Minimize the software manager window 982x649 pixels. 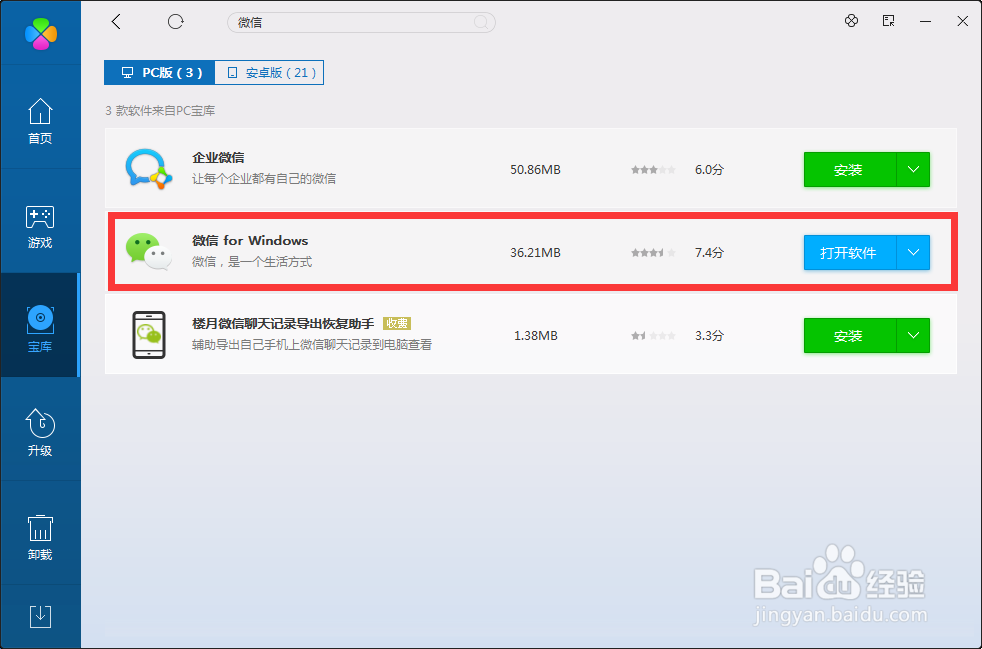pyautogui.click(x=925, y=21)
